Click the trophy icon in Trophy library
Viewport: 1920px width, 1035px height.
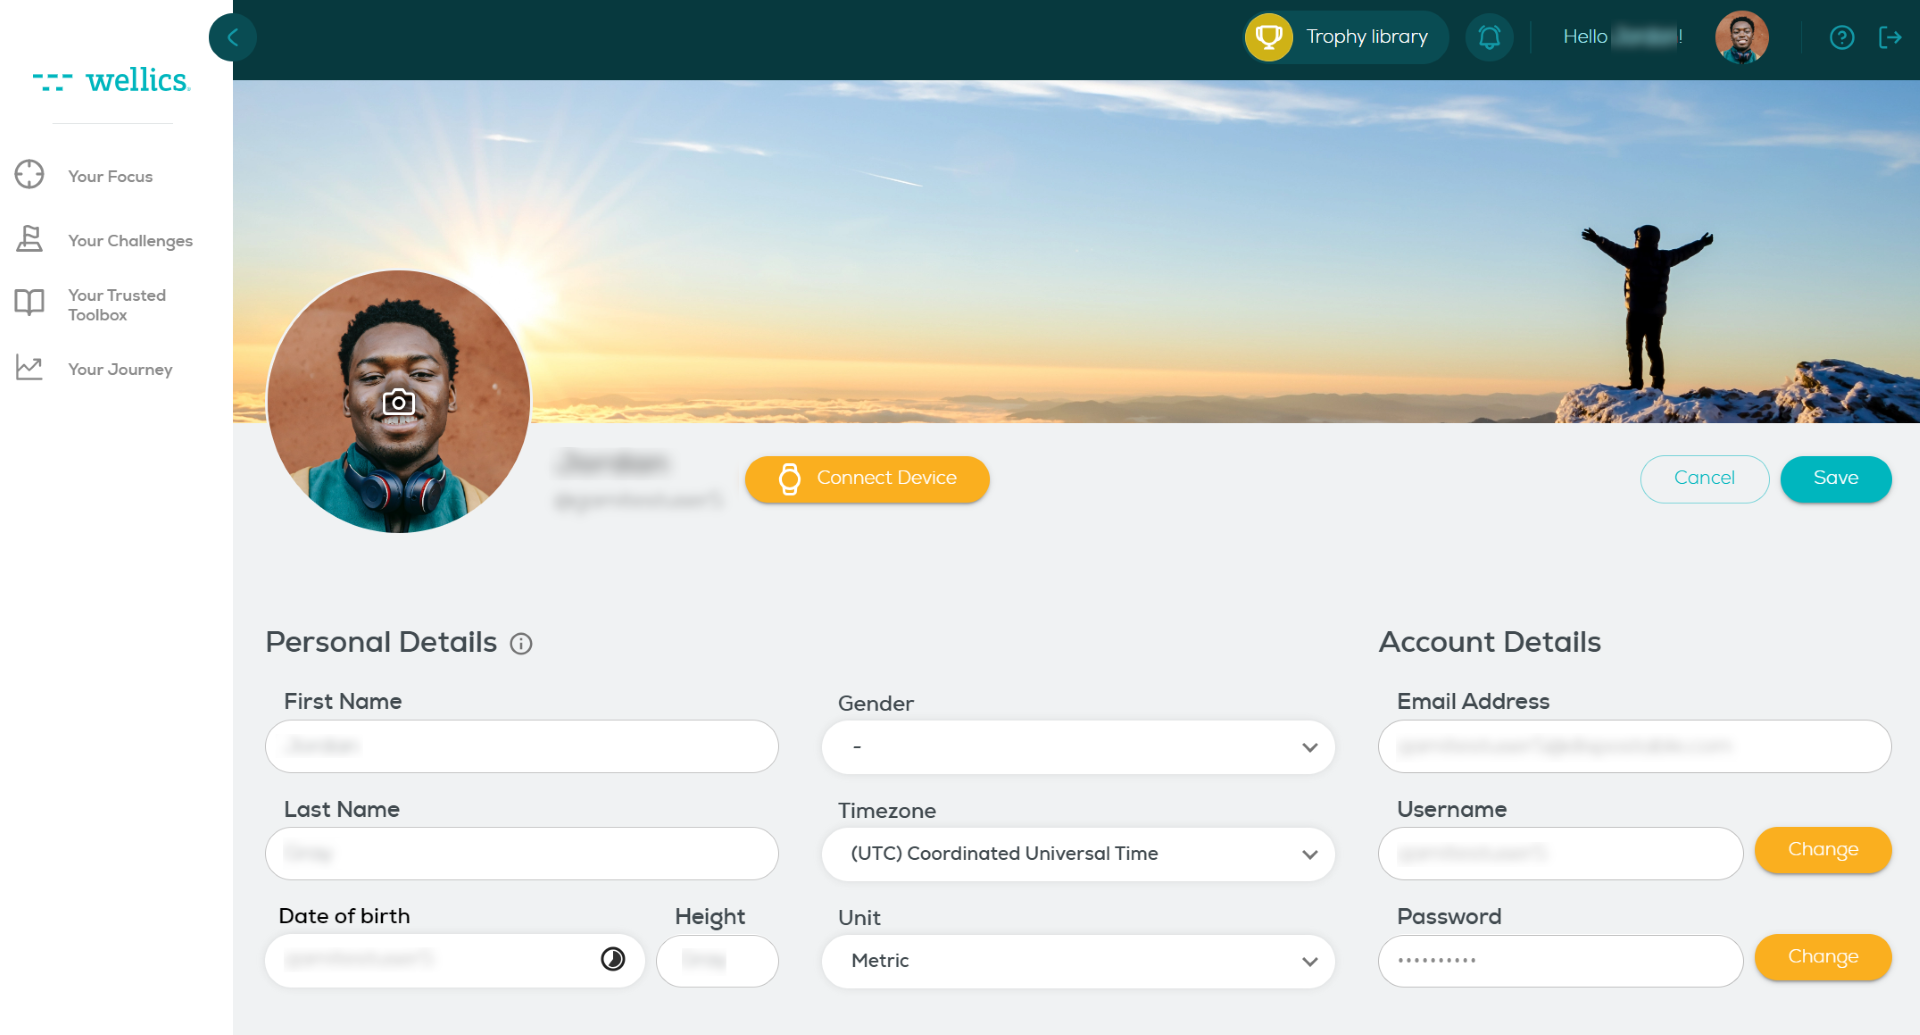[x=1268, y=37]
